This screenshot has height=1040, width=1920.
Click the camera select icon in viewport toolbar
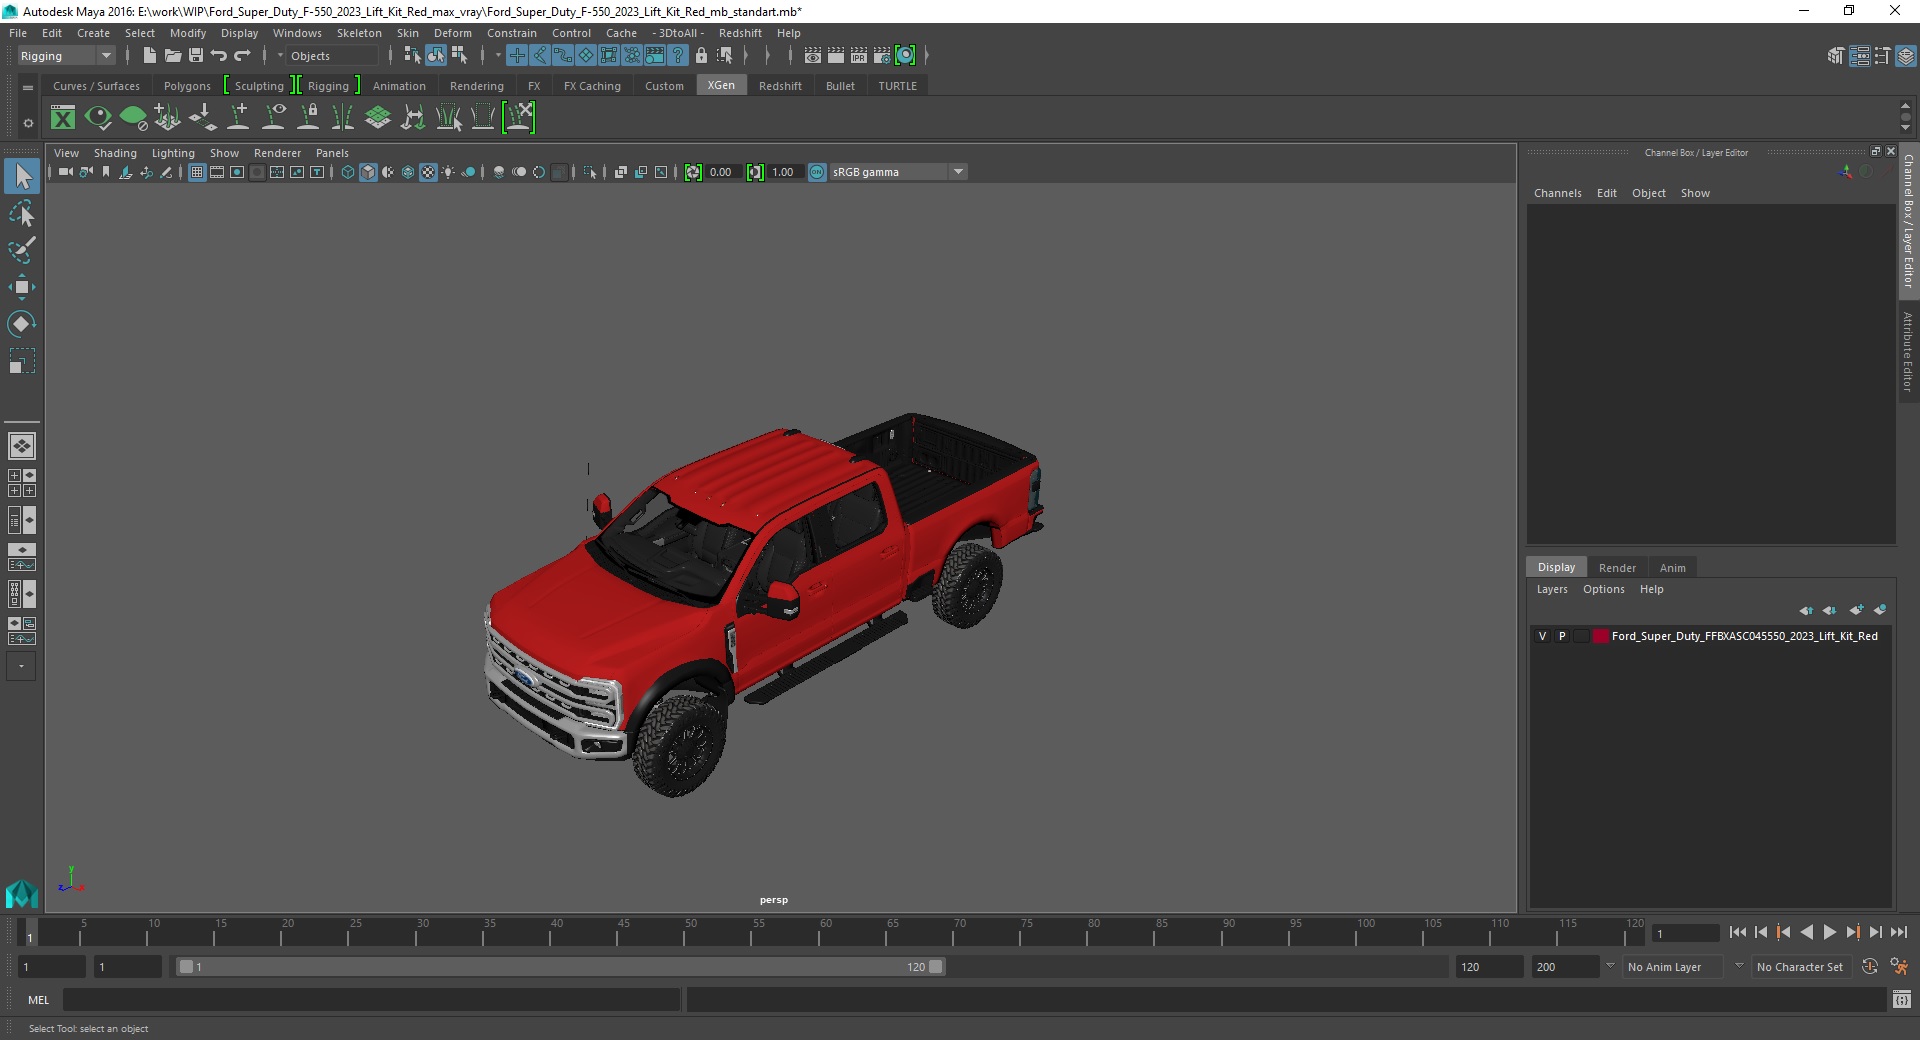[65, 172]
